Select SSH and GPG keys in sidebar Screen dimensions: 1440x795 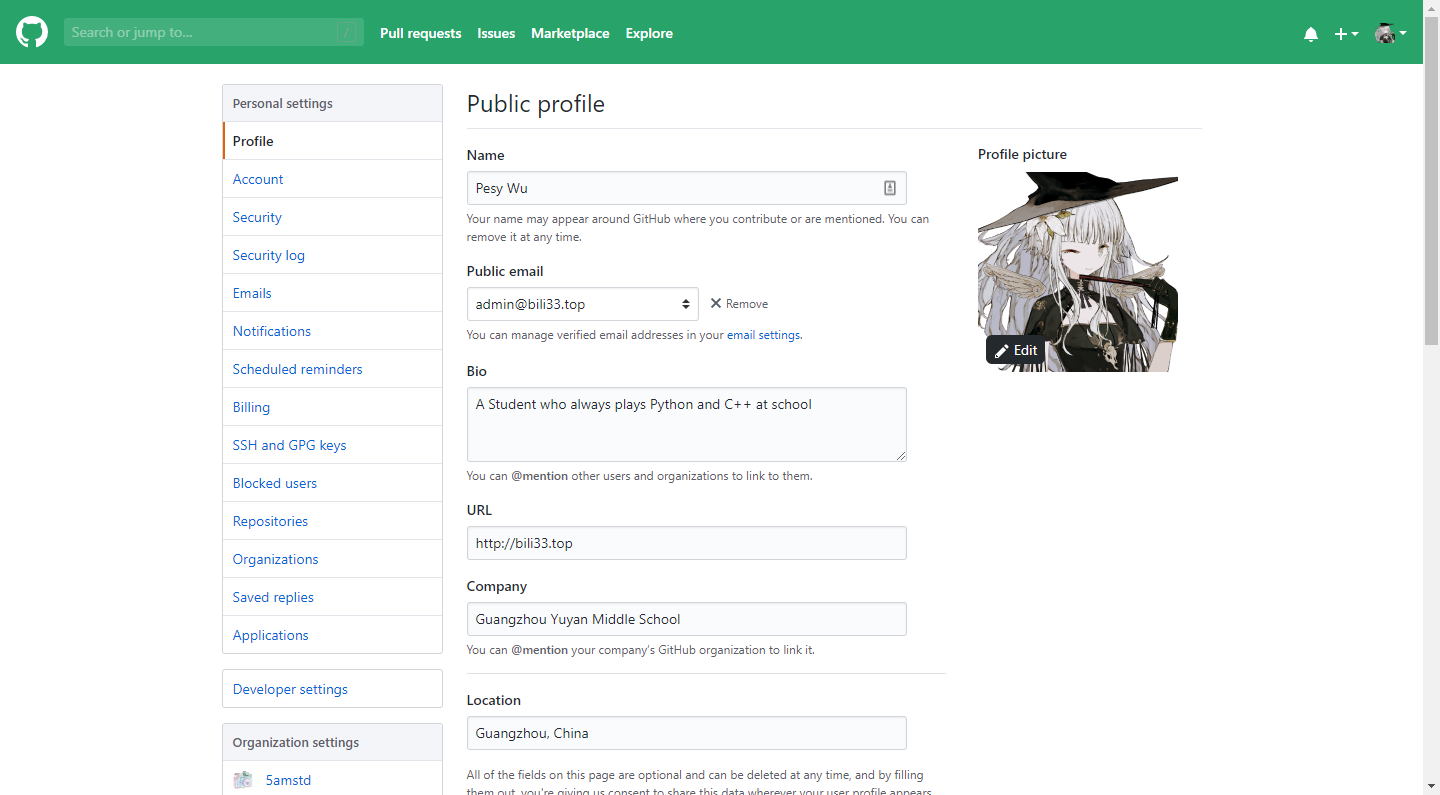pos(289,444)
